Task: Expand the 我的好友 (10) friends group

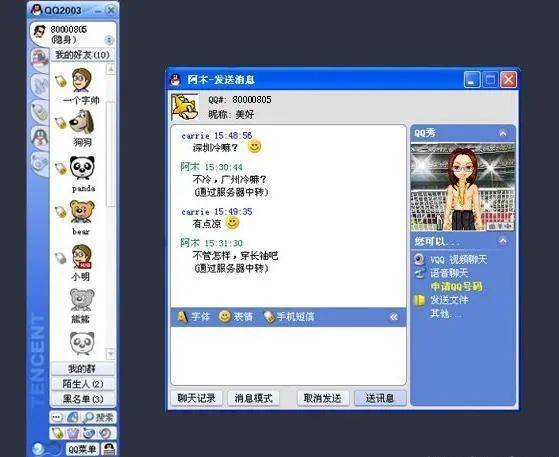Action: point(82,55)
